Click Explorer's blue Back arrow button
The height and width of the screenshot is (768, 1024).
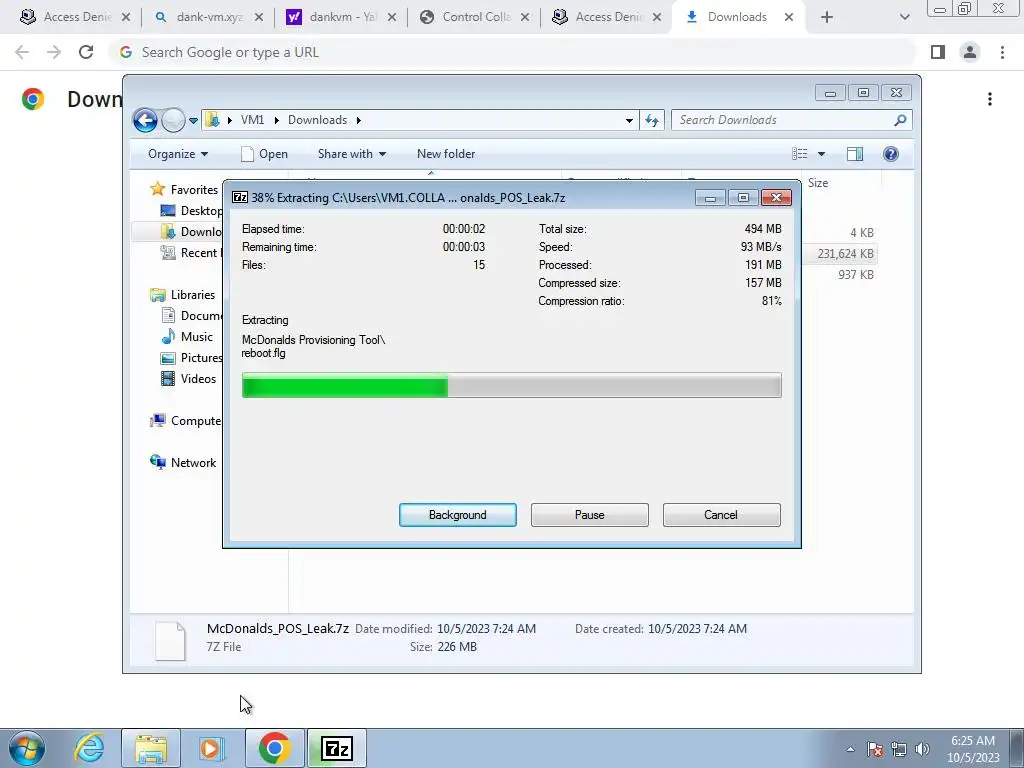pyautogui.click(x=145, y=120)
